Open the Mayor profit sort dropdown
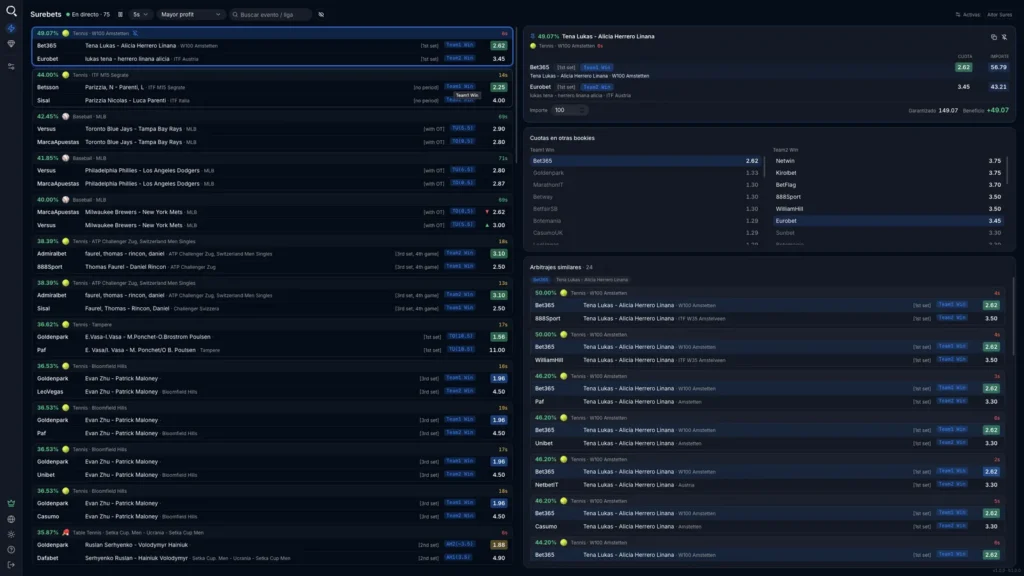 point(190,14)
